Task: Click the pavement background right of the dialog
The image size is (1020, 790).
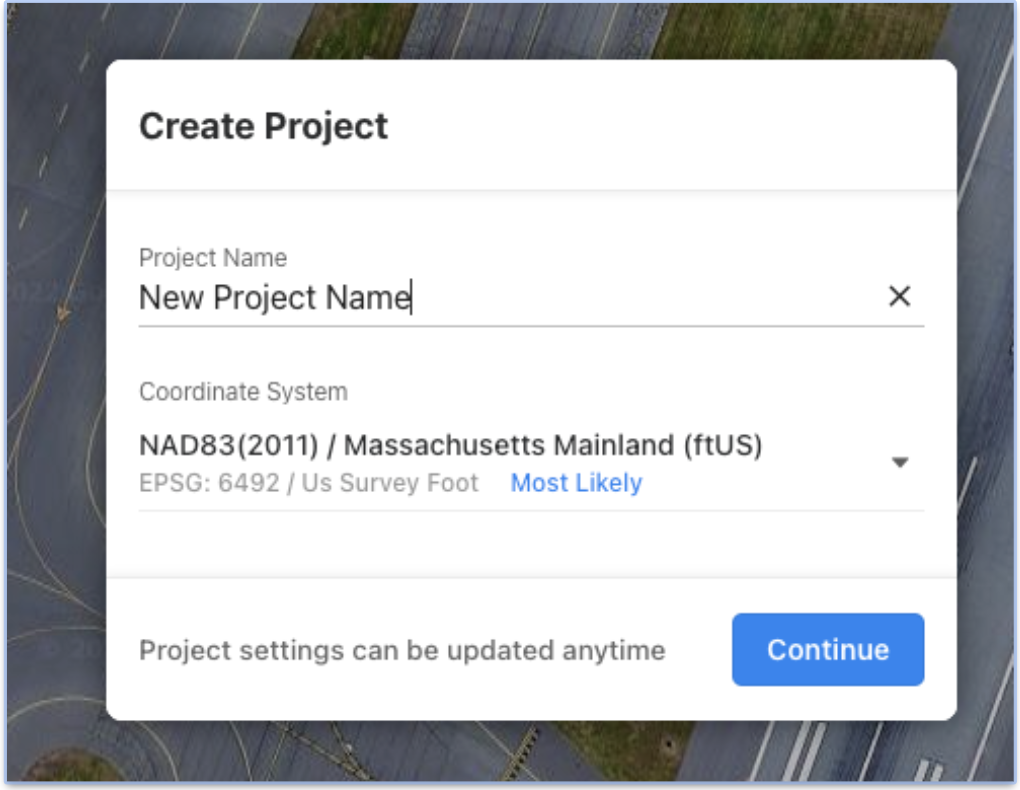Action: point(986,390)
